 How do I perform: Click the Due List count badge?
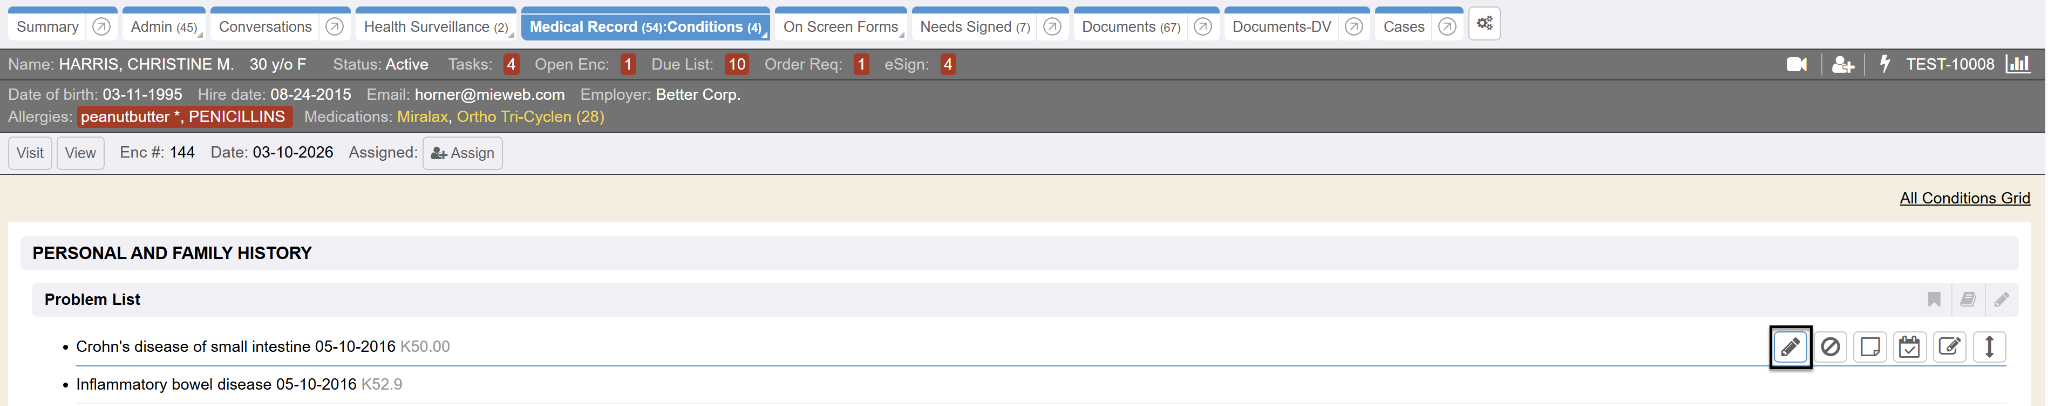pos(737,64)
